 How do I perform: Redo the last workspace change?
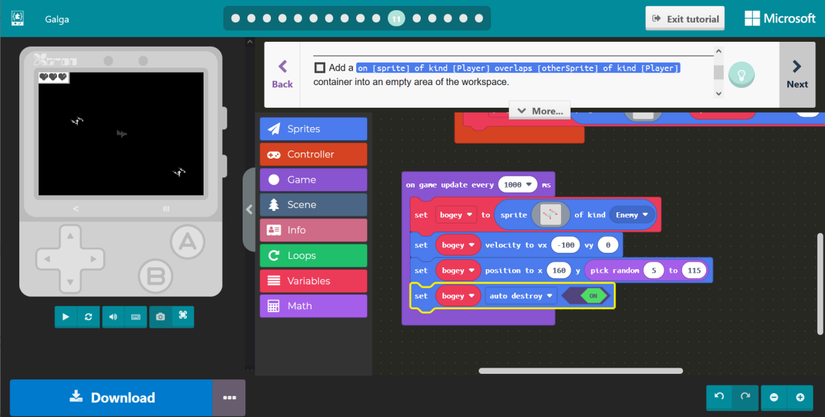pyautogui.click(x=745, y=398)
